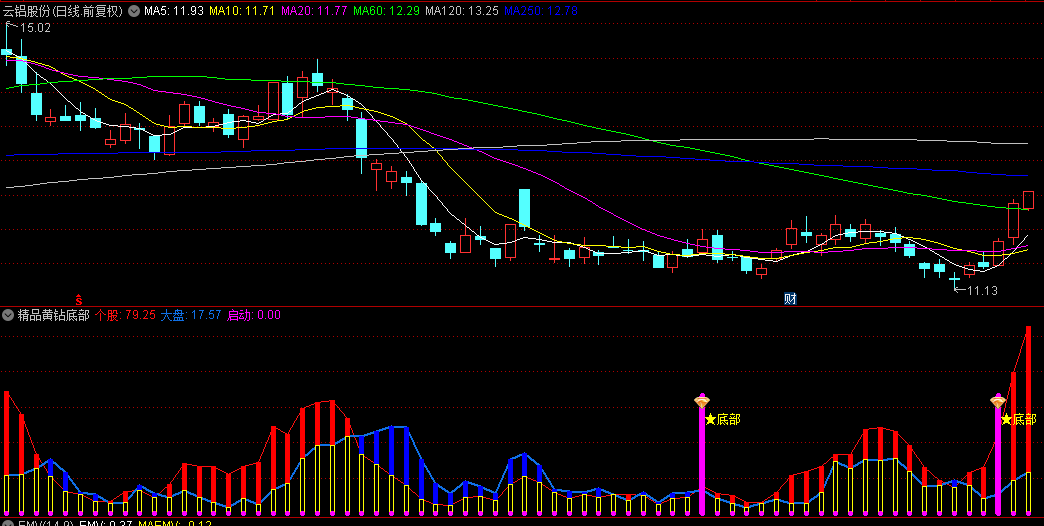The height and width of the screenshot is (526, 1044).
Task: Select the green MA60: 12.29 label
Action: (386, 11)
